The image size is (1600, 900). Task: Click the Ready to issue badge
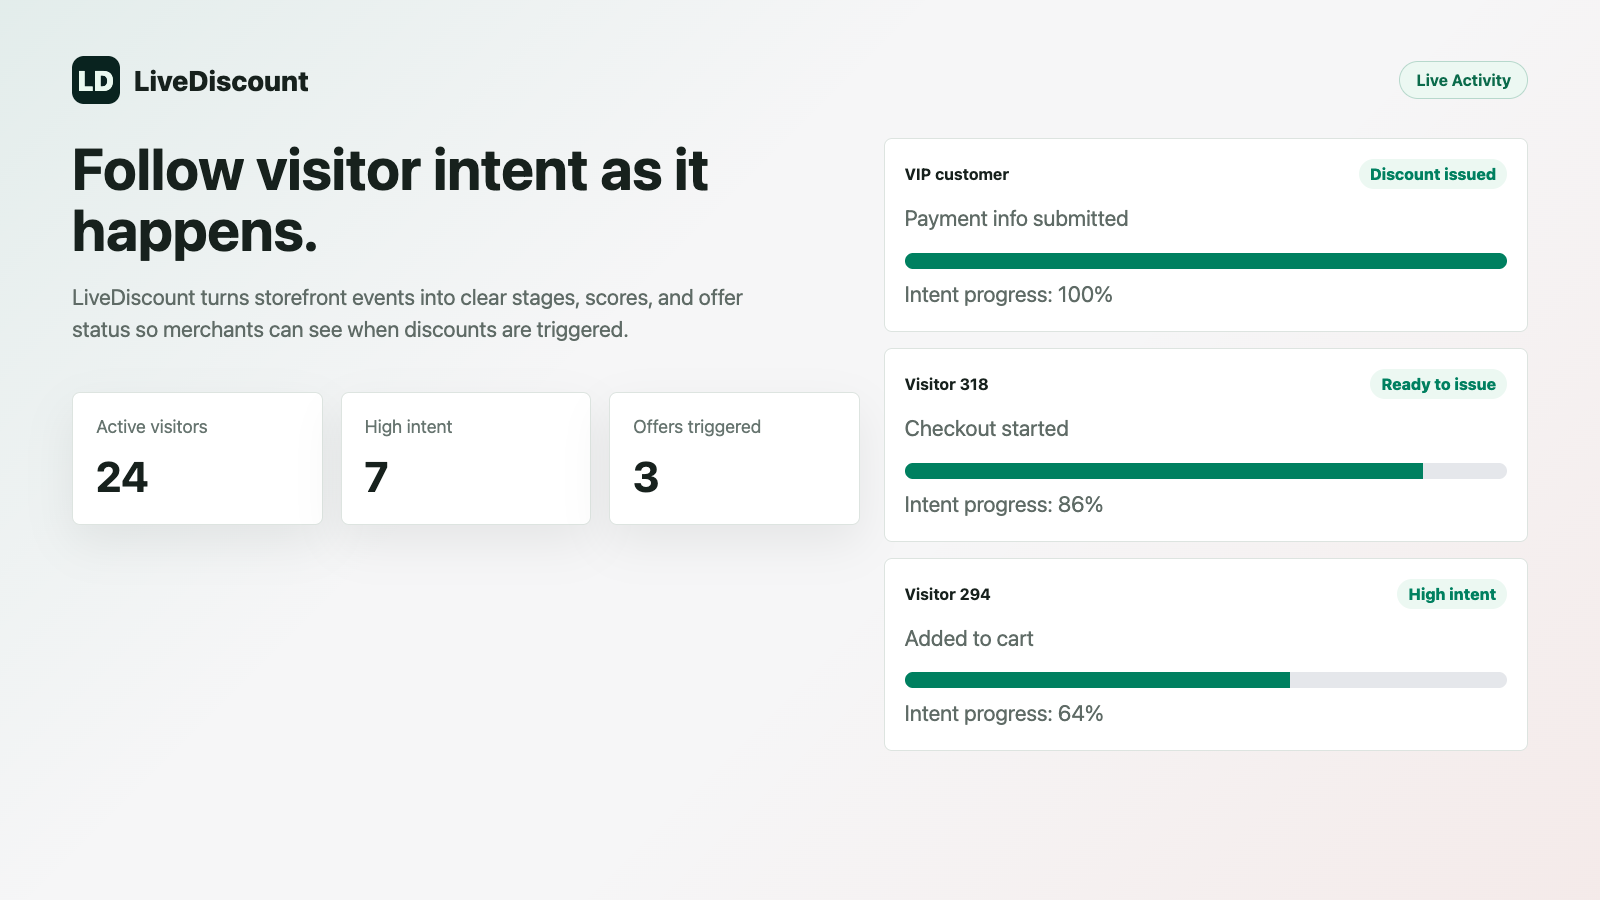tap(1438, 384)
